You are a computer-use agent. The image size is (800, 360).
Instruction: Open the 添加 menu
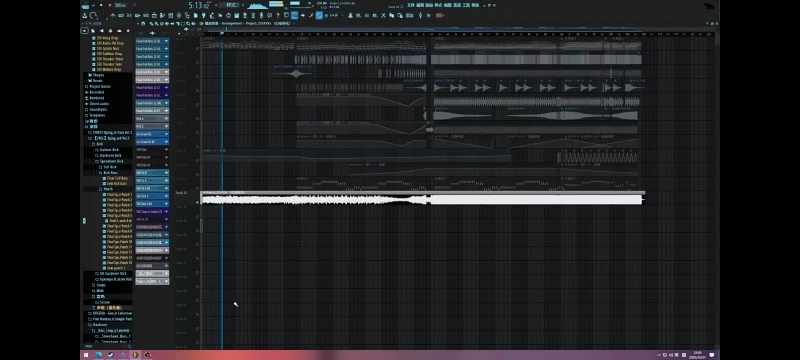(x=429, y=5)
